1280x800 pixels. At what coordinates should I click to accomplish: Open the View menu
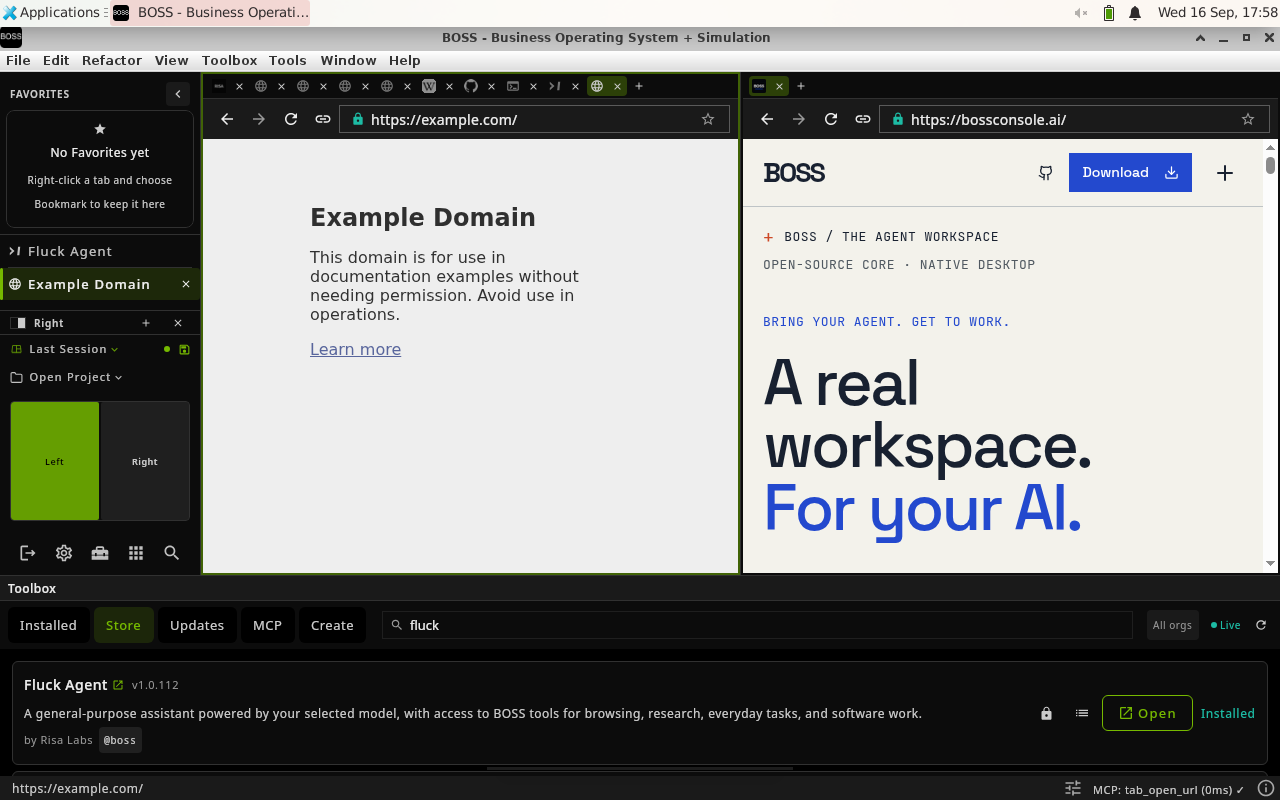tap(172, 60)
